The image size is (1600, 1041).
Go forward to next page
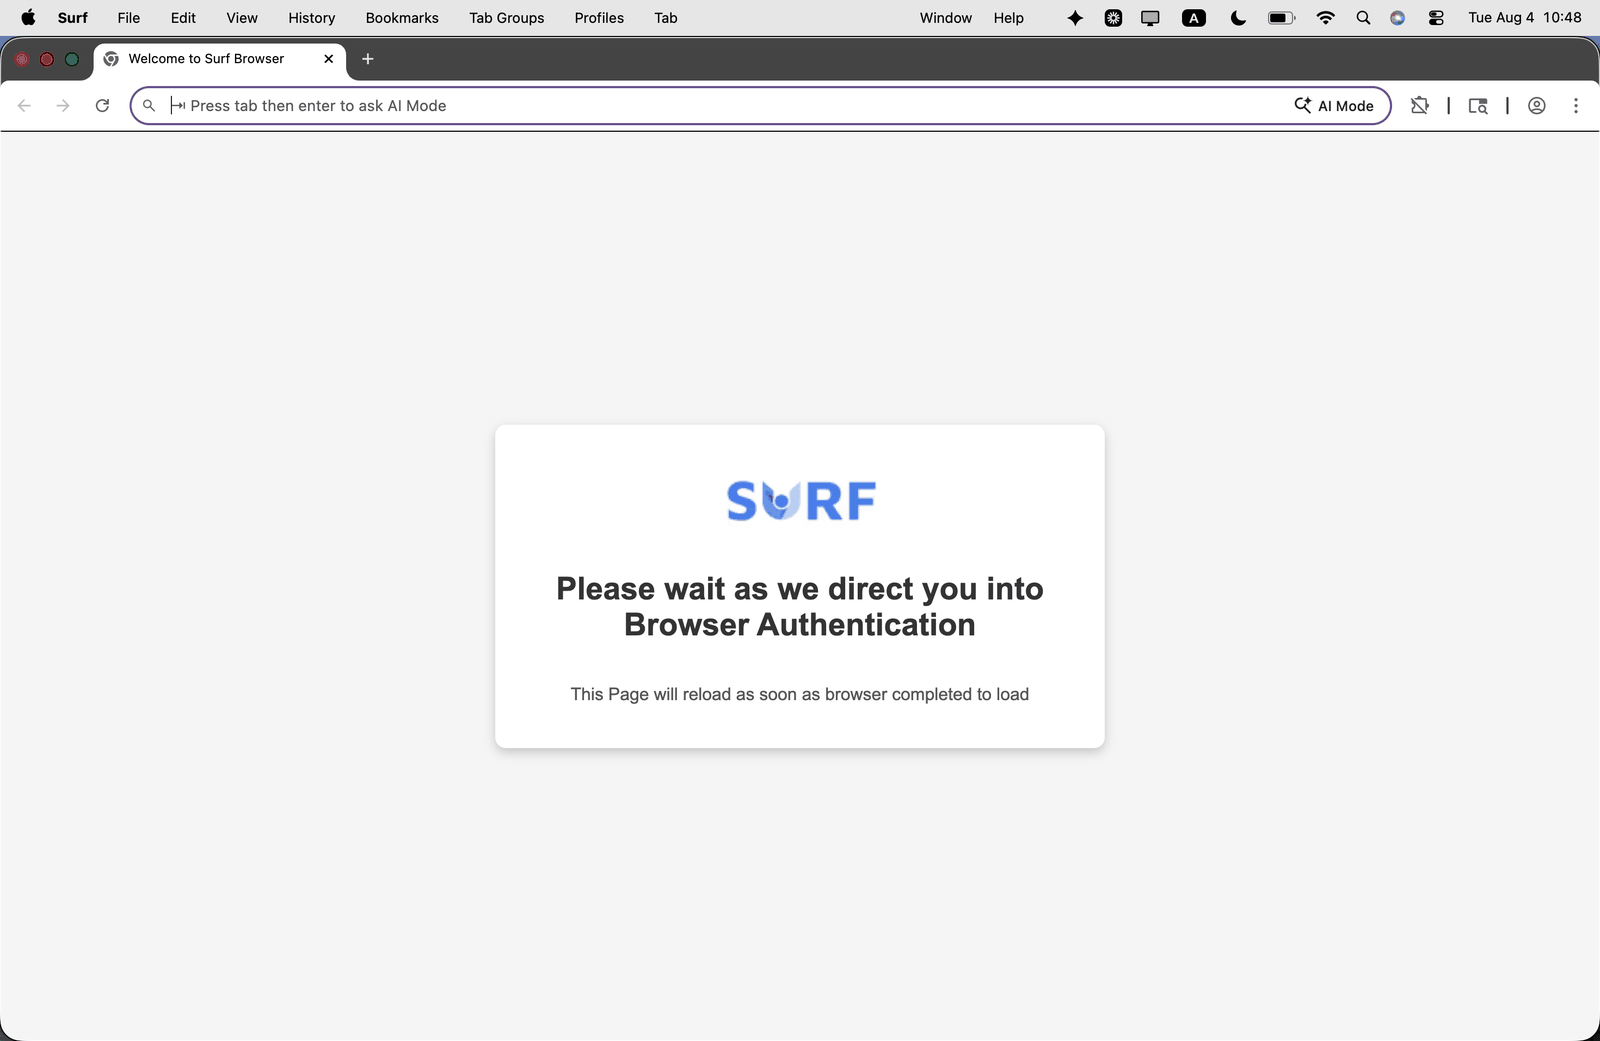pos(63,106)
